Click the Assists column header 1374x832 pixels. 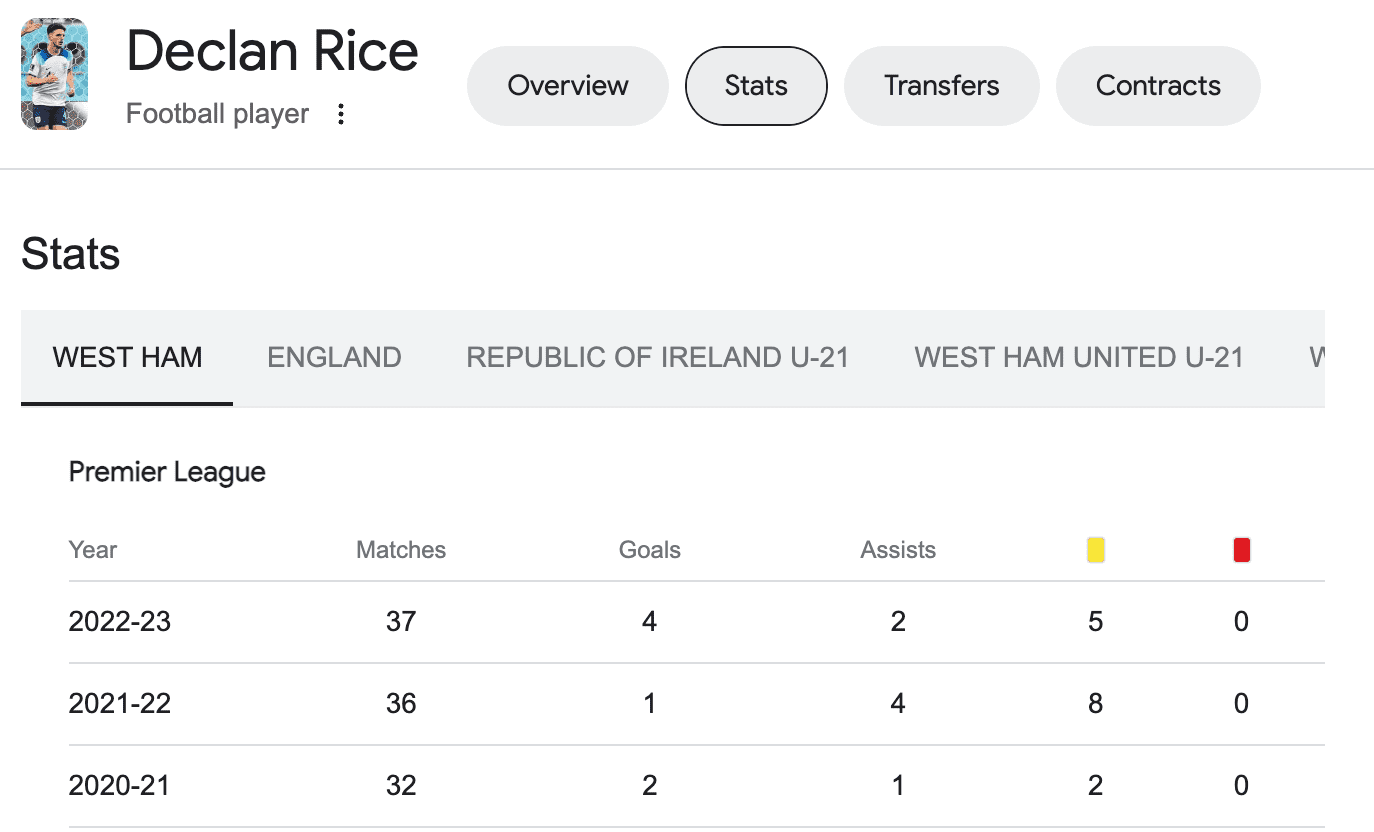898,550
